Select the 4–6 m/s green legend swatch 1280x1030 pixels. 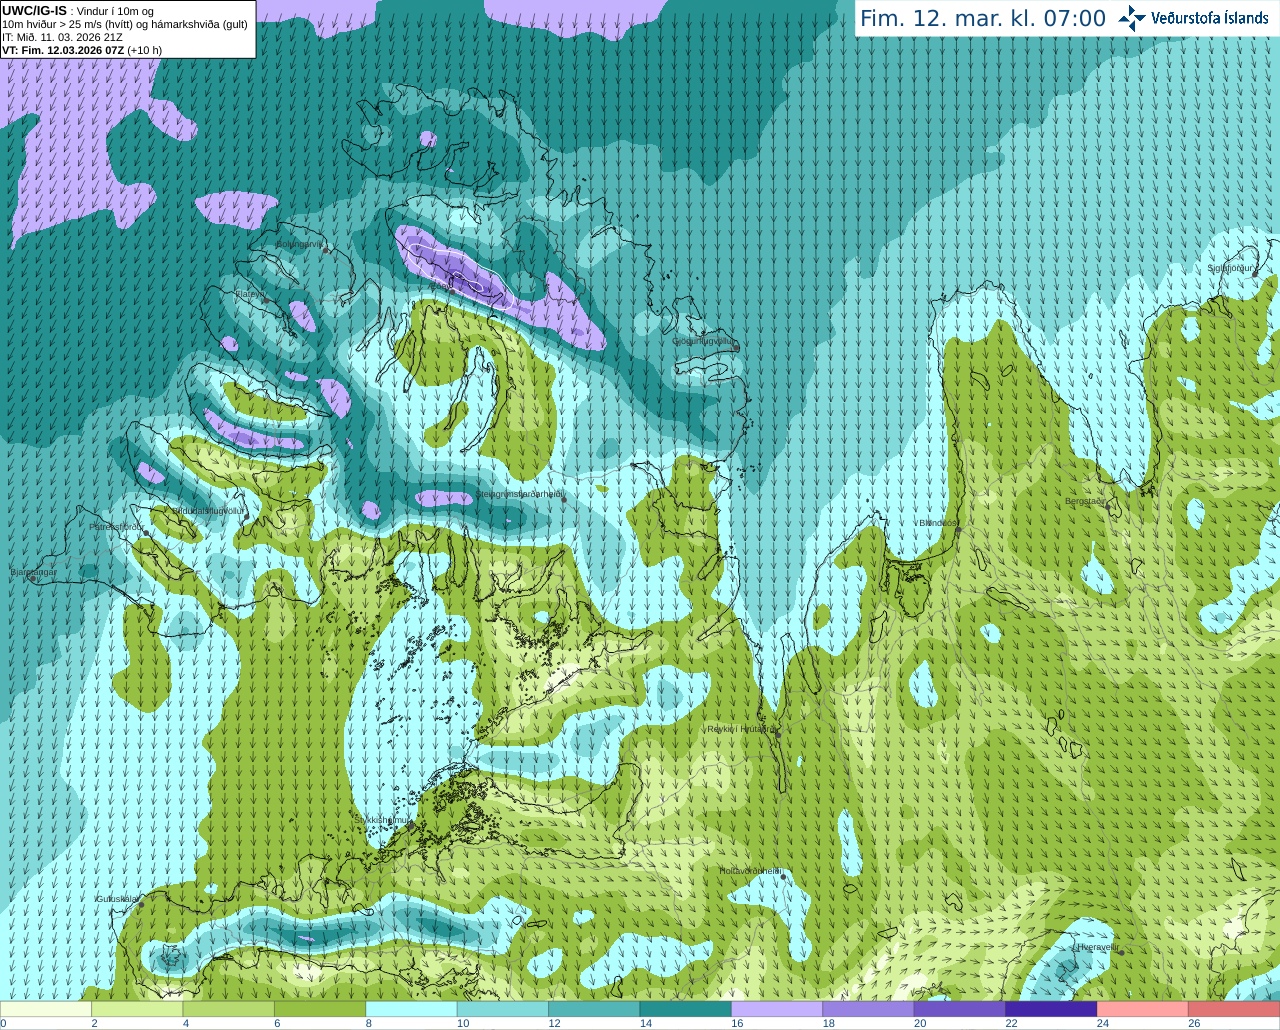[x=229, y=1010]
